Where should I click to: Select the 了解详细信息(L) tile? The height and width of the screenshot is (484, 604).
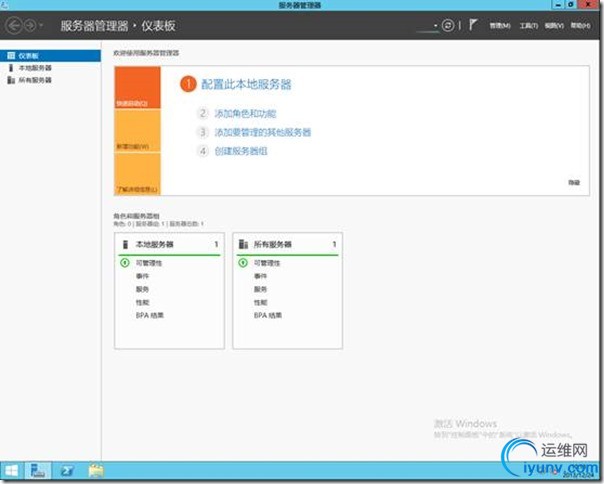(138, 174)
